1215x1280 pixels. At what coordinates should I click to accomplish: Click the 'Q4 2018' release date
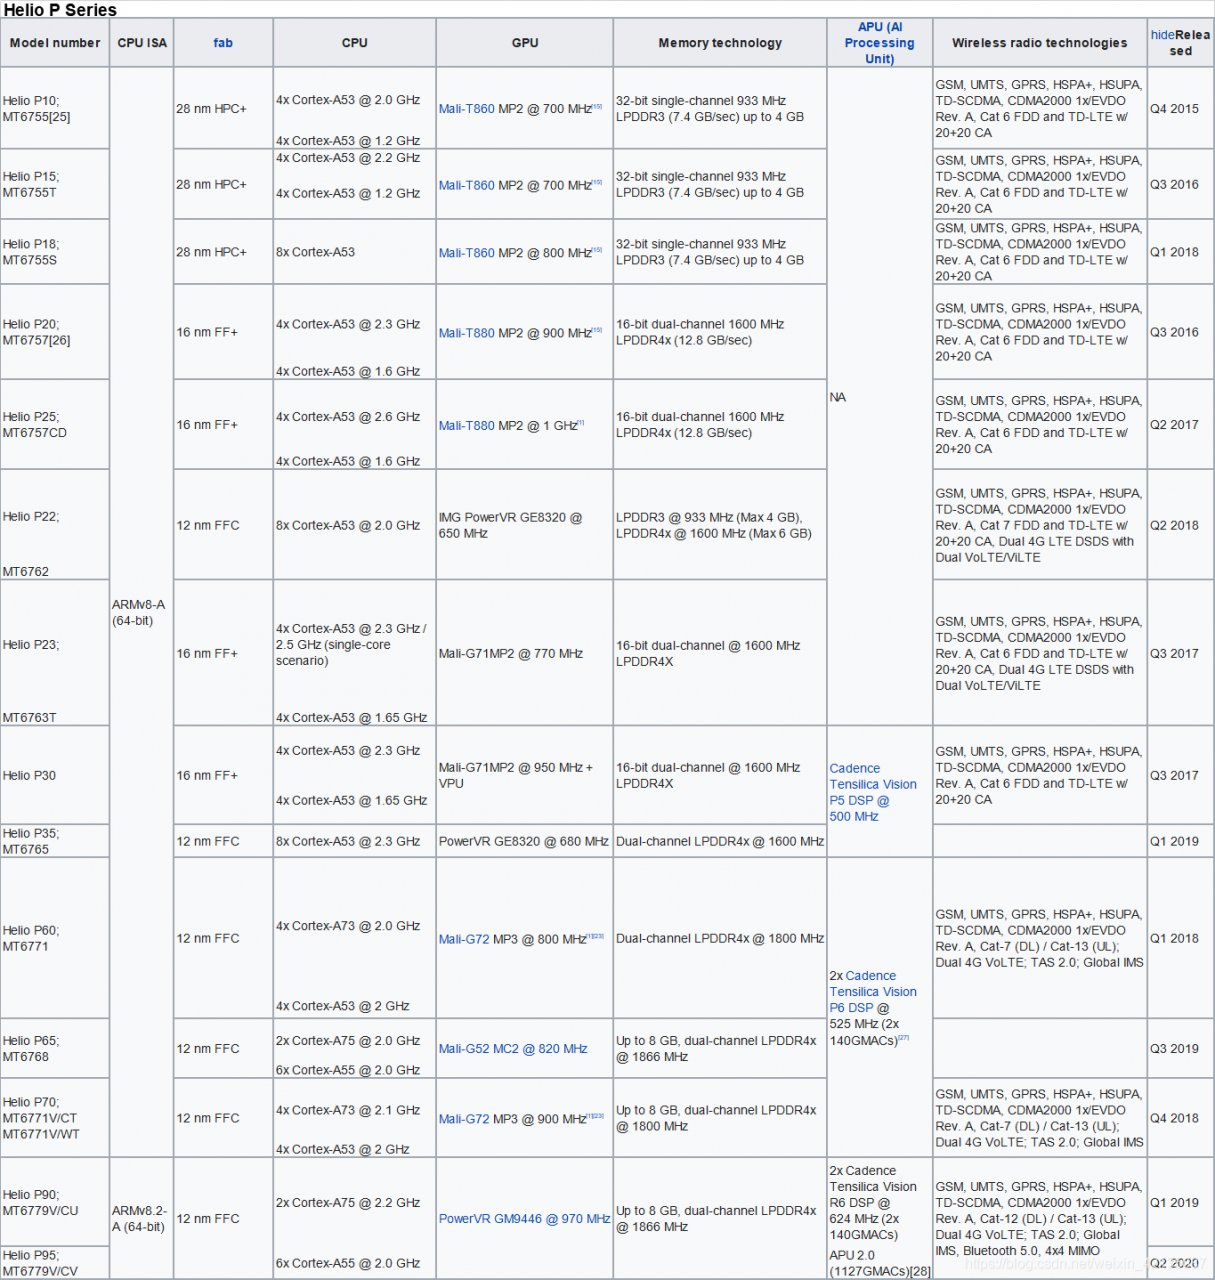pyautogui.click(x=1174, y=1118)
